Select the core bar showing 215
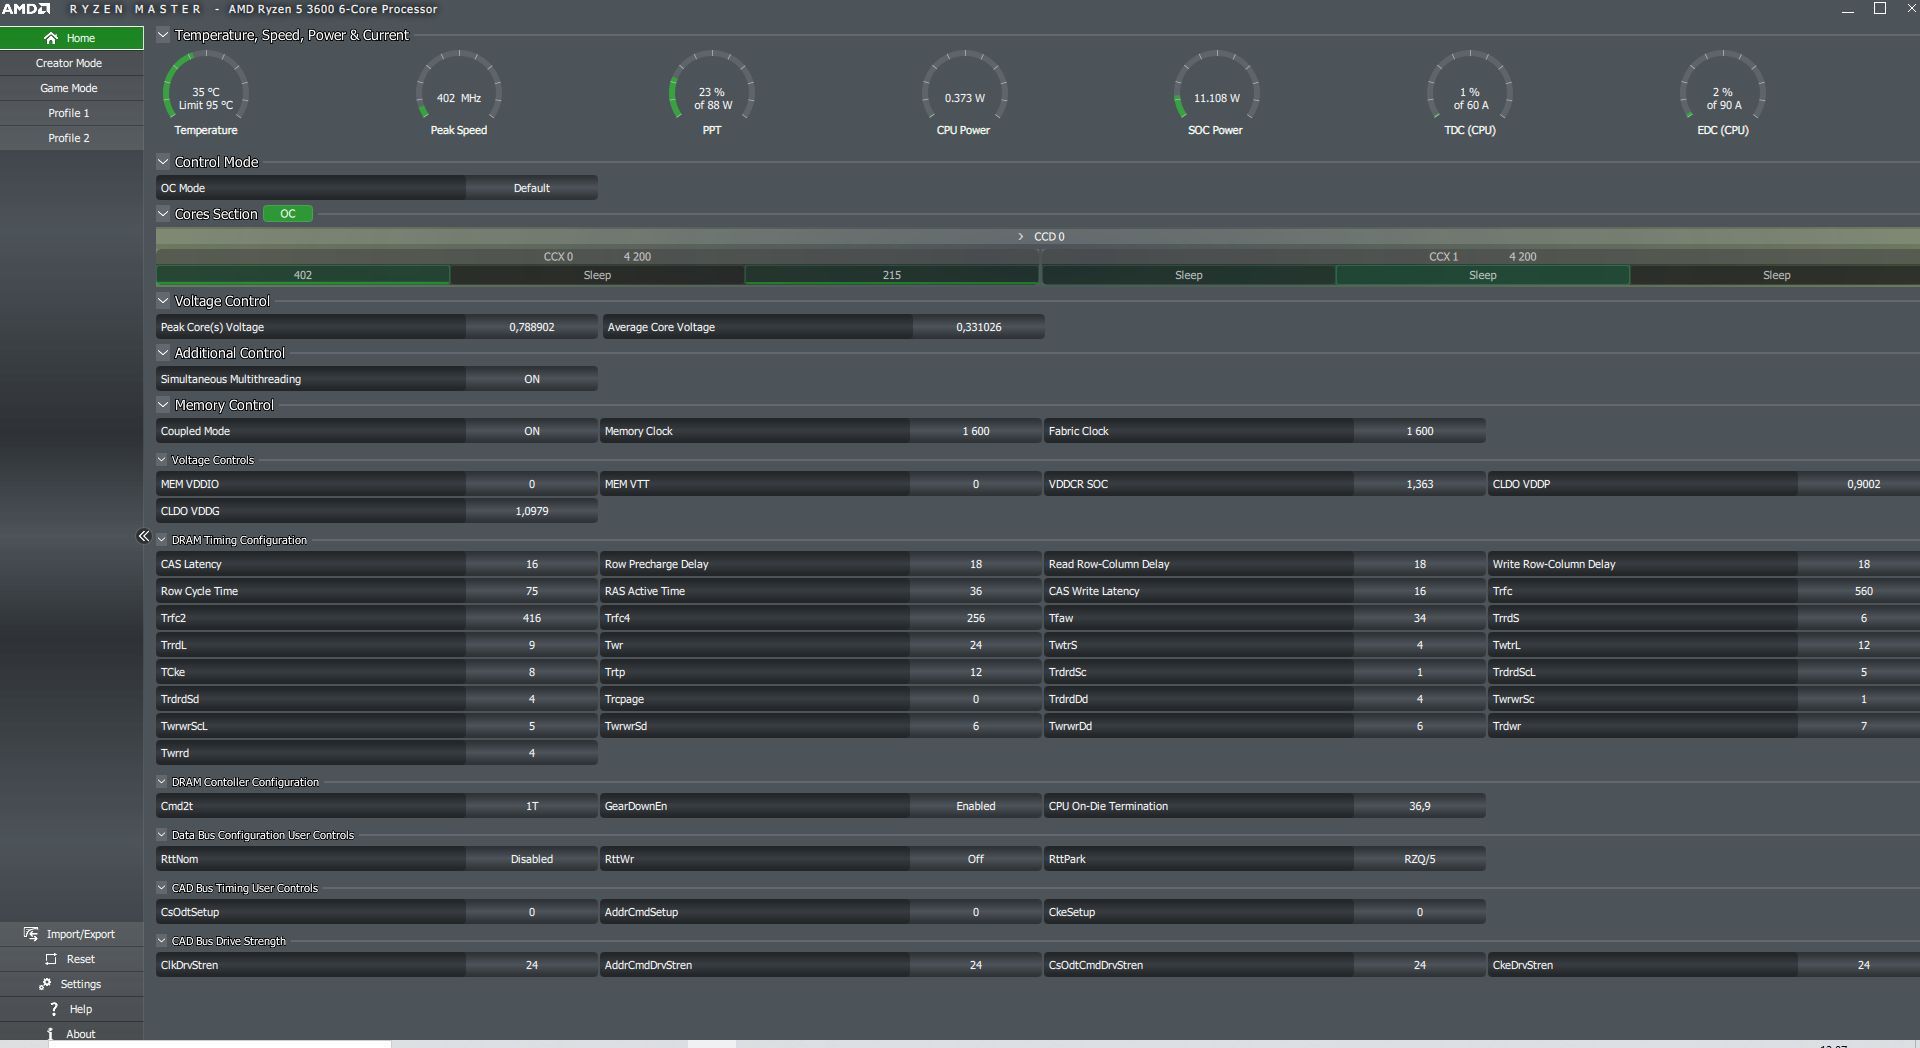Screen dimensions: 1920x1048 (892, 275)
